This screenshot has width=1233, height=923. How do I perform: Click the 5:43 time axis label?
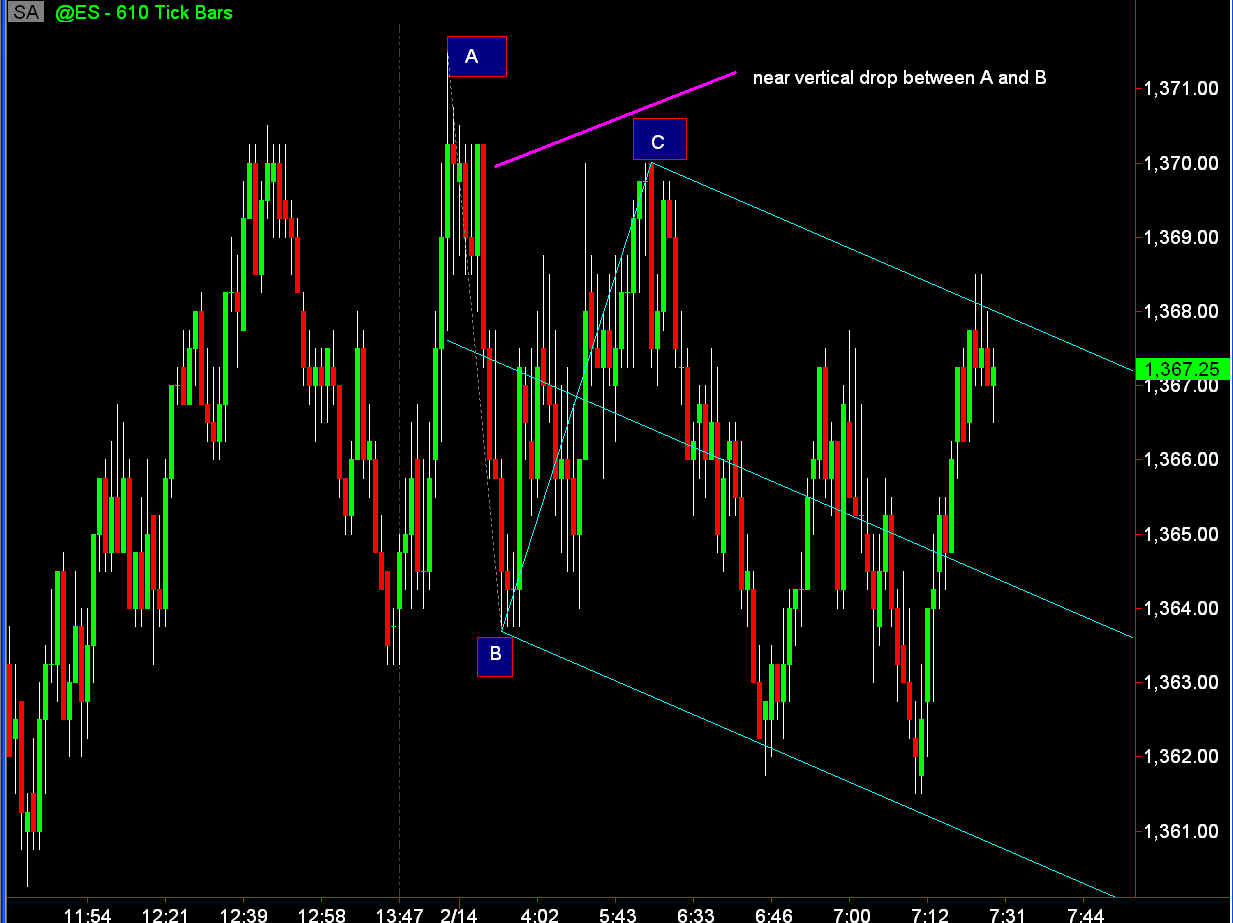[617, 913]
